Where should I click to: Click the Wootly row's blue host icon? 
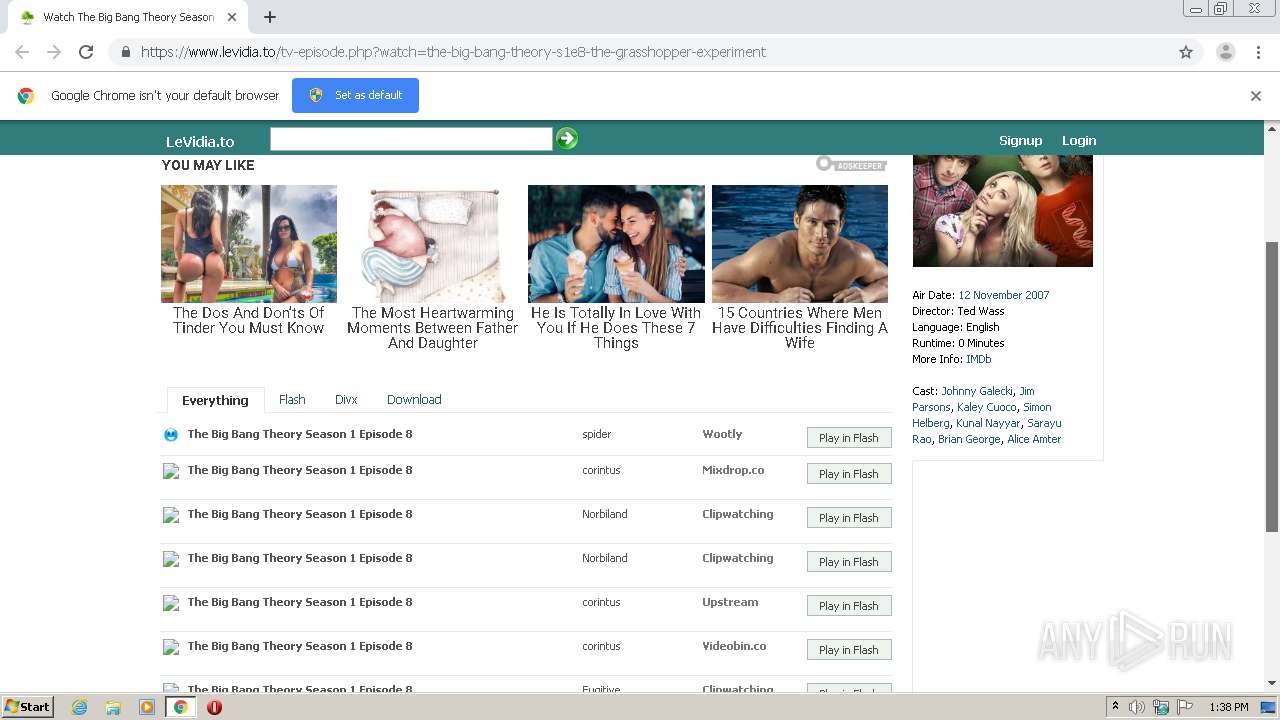tap(171, 435)
